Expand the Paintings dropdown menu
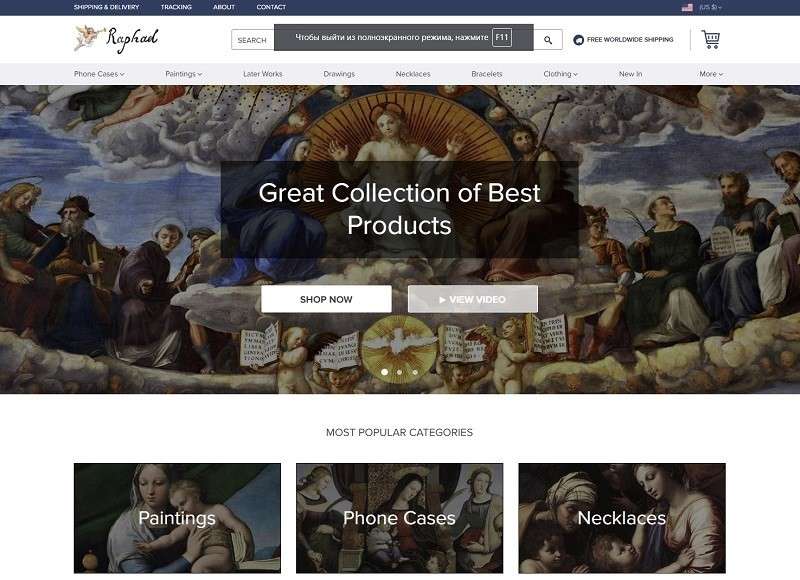The height and width of the screenshot is (580, 800). (x=184, y=74)
